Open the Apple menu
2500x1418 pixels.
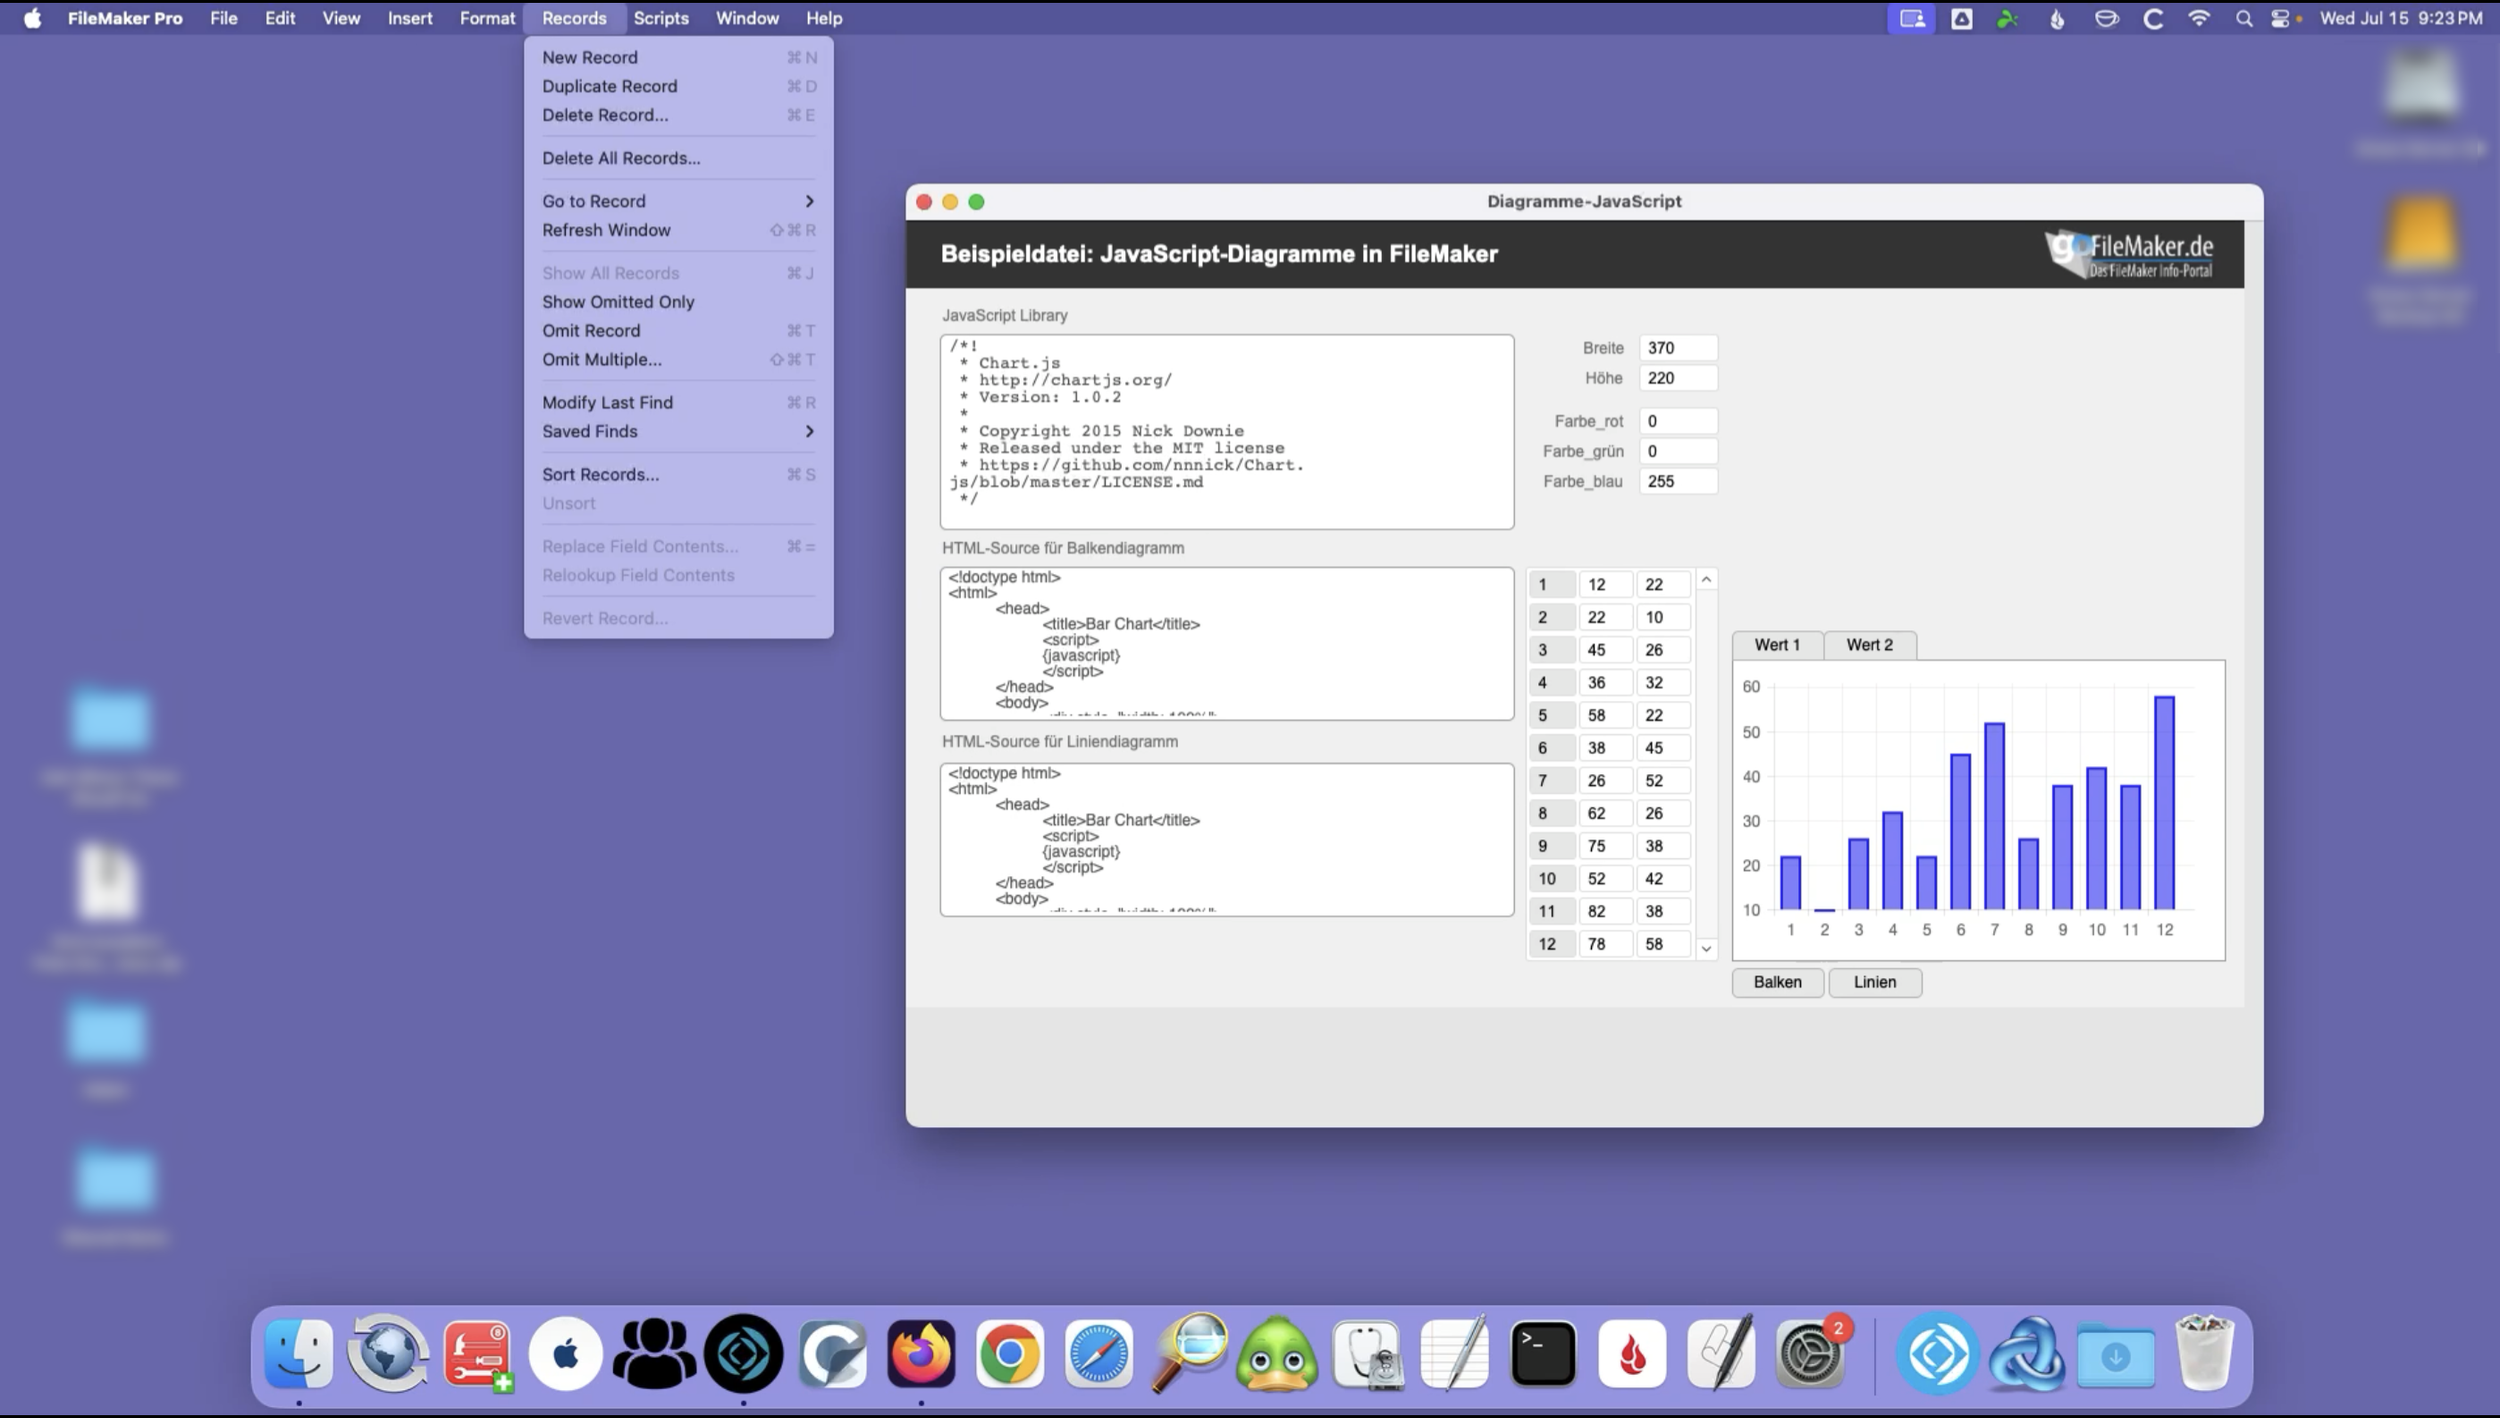tap(33, 18)
